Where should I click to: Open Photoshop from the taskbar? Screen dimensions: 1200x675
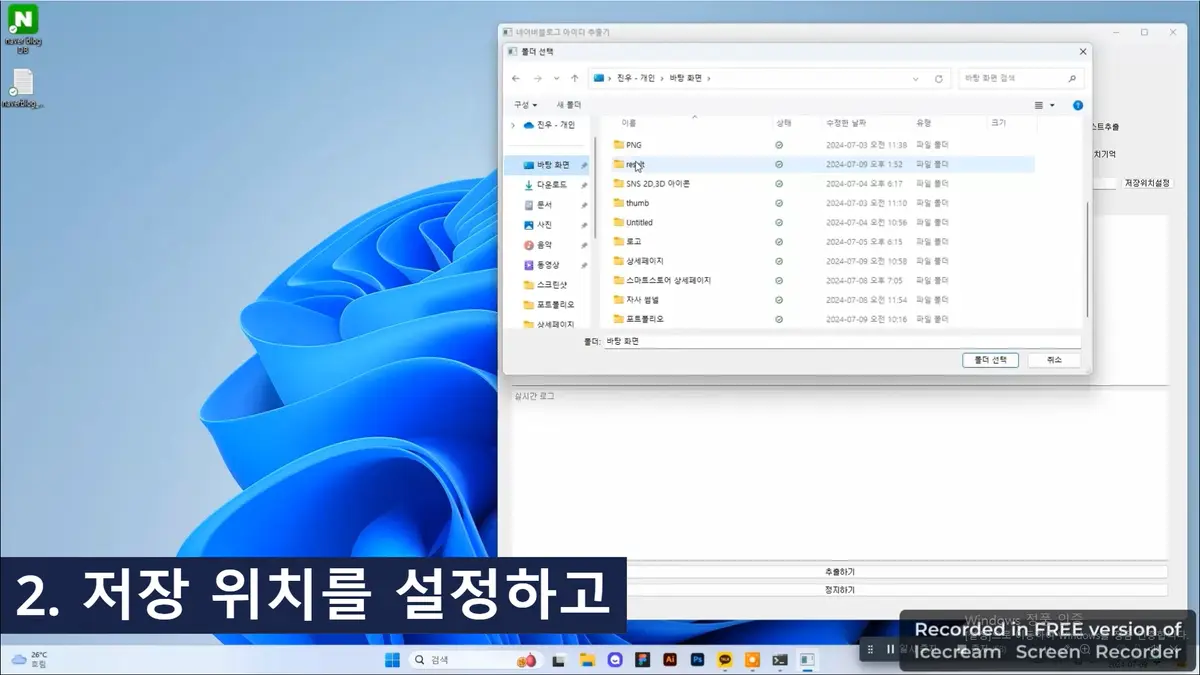click(698, 660)
